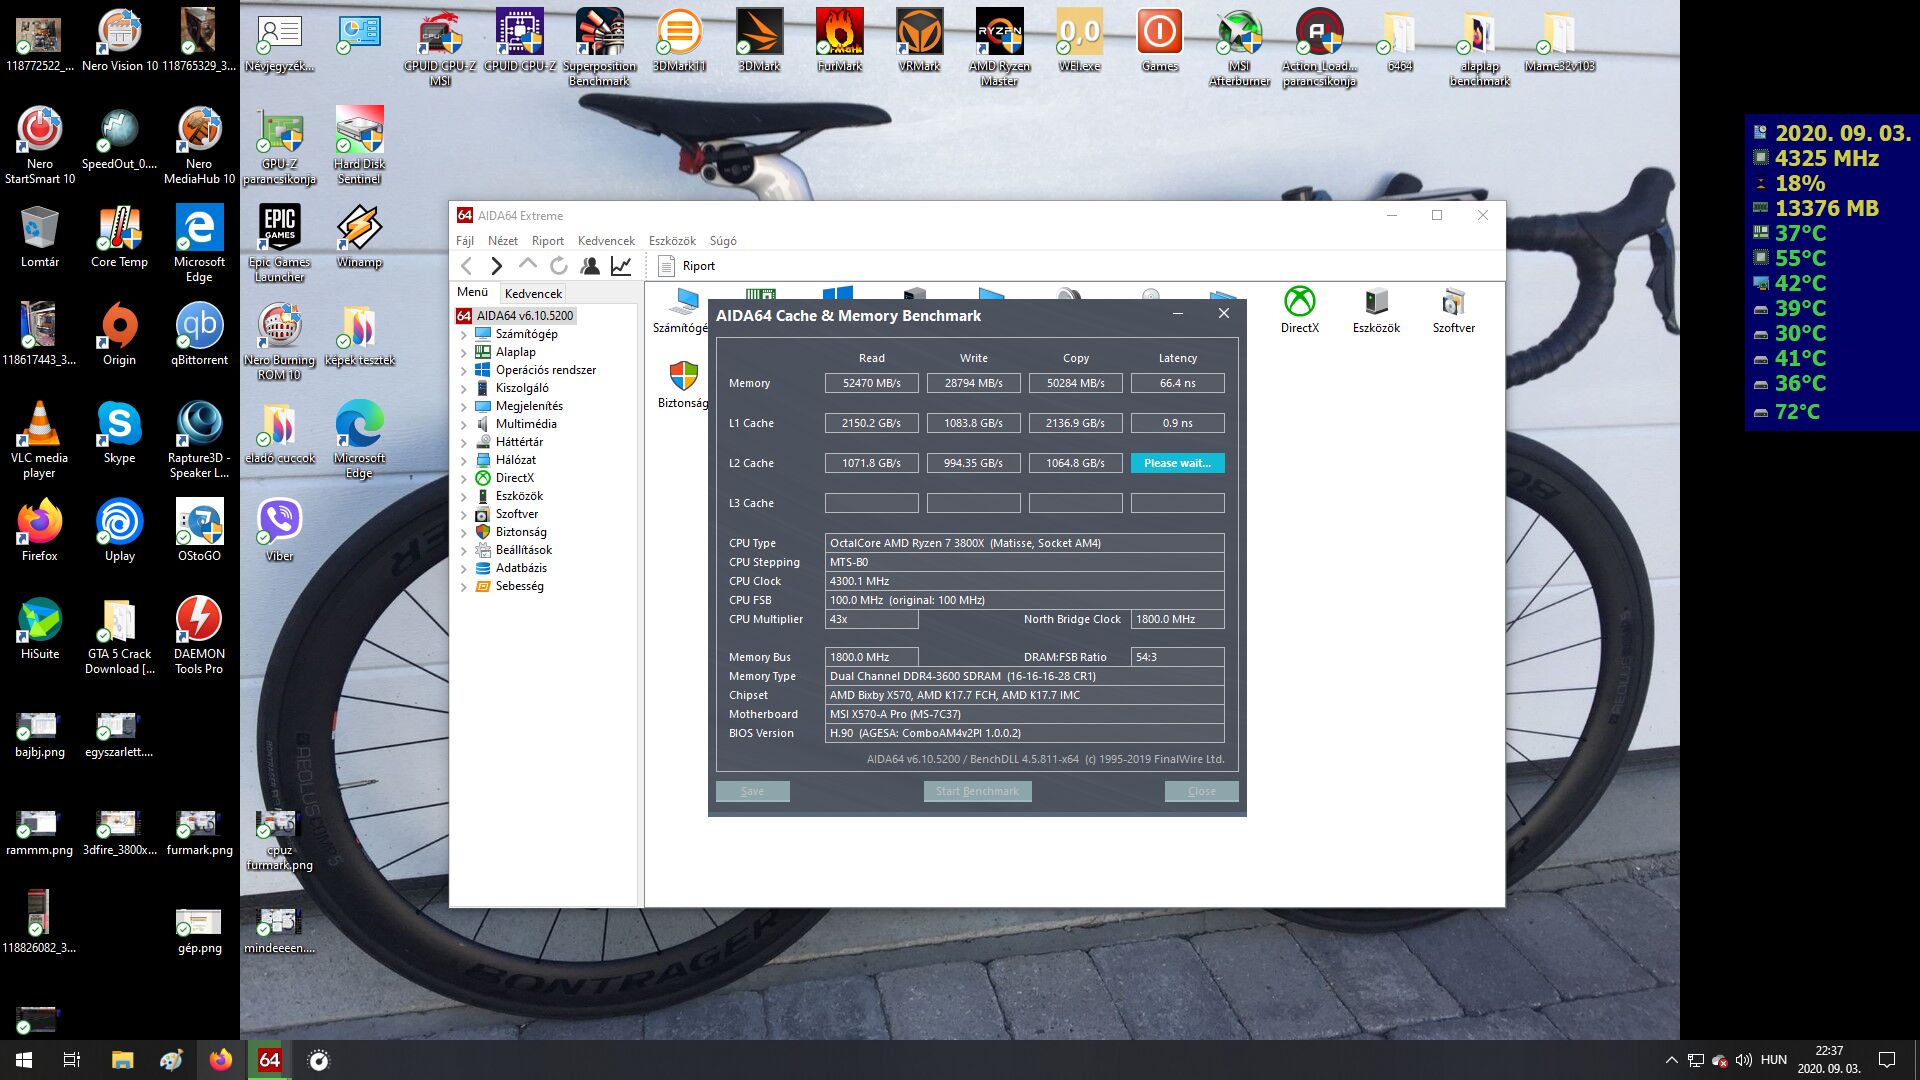
Task: Open the volume tray icon
Action: point(1744,1060)
